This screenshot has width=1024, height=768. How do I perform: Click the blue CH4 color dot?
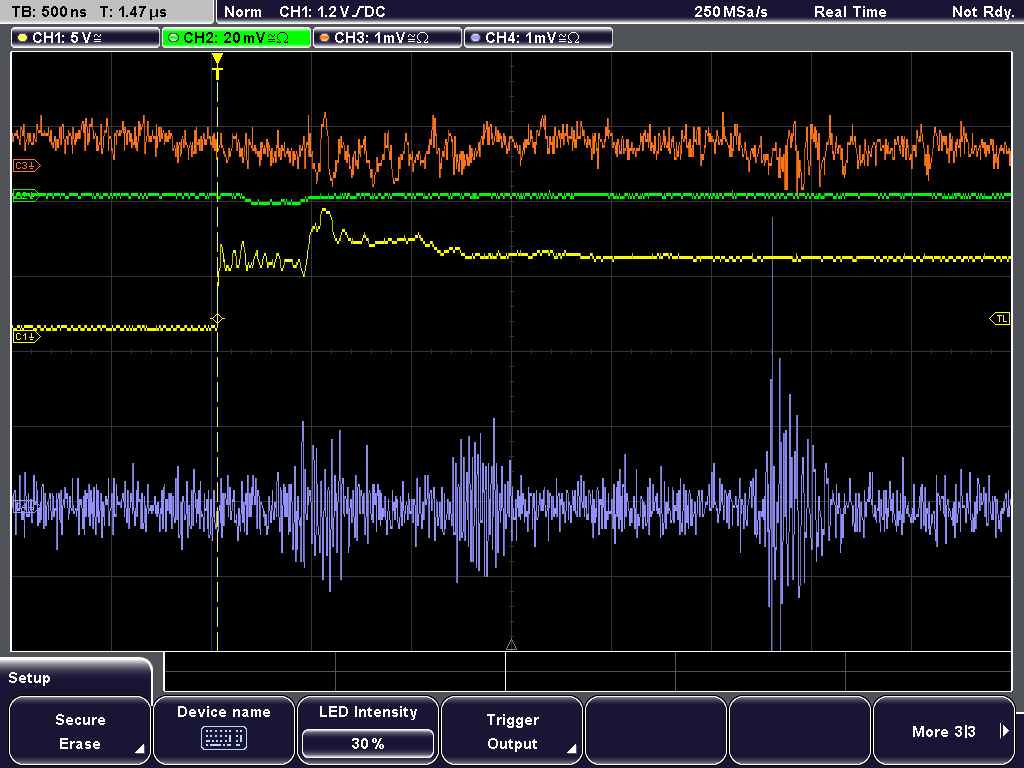tap(475, 38)
